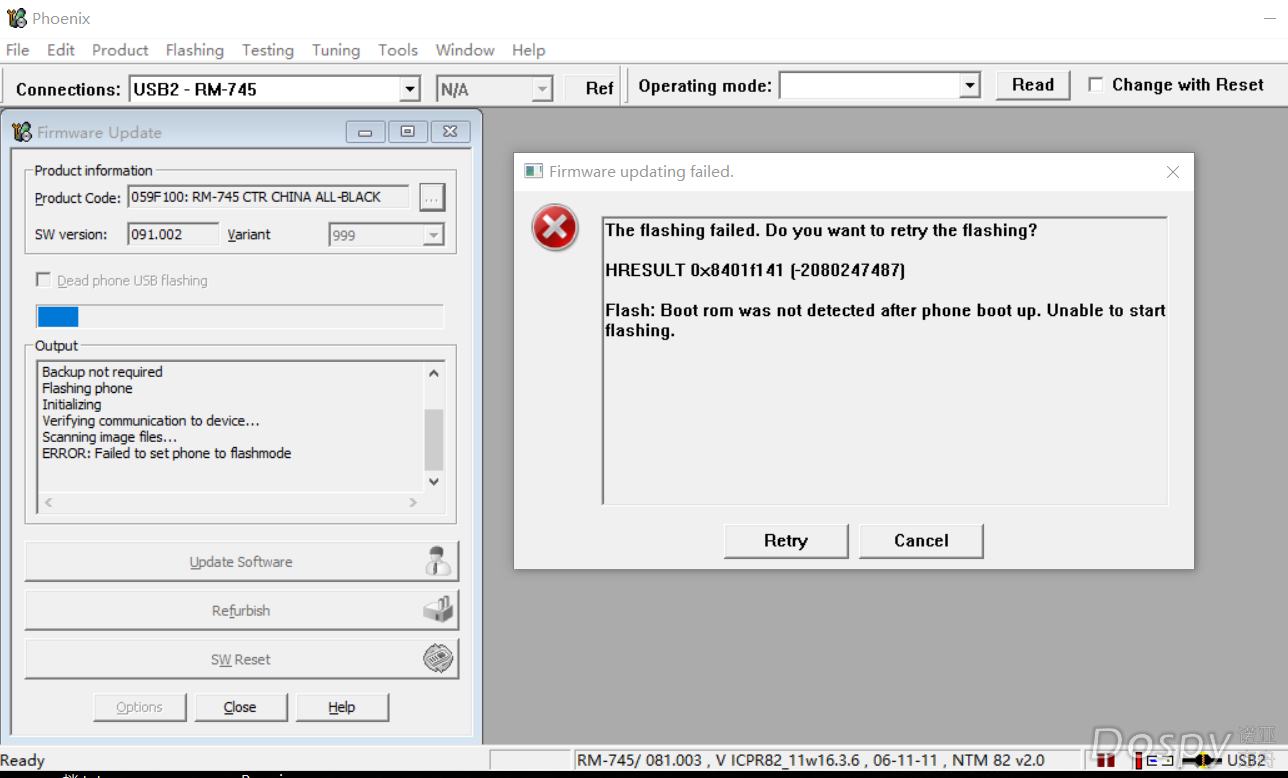Click the Firmware Update window title icon
The width and height of the screenshot is (1288, 778).
click(22, 132)
